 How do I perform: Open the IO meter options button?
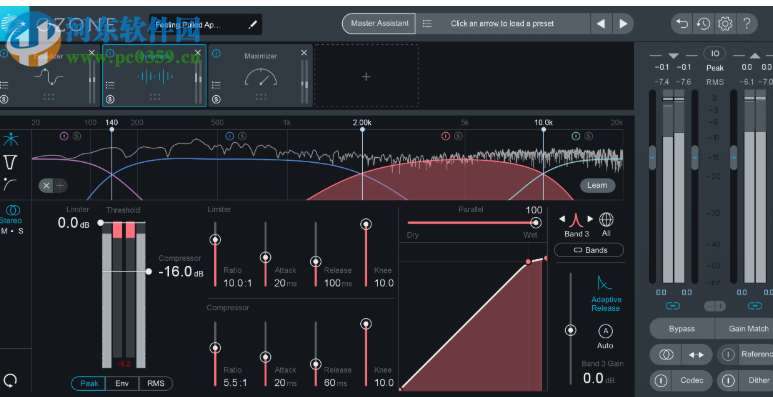[x=715, y=53]
